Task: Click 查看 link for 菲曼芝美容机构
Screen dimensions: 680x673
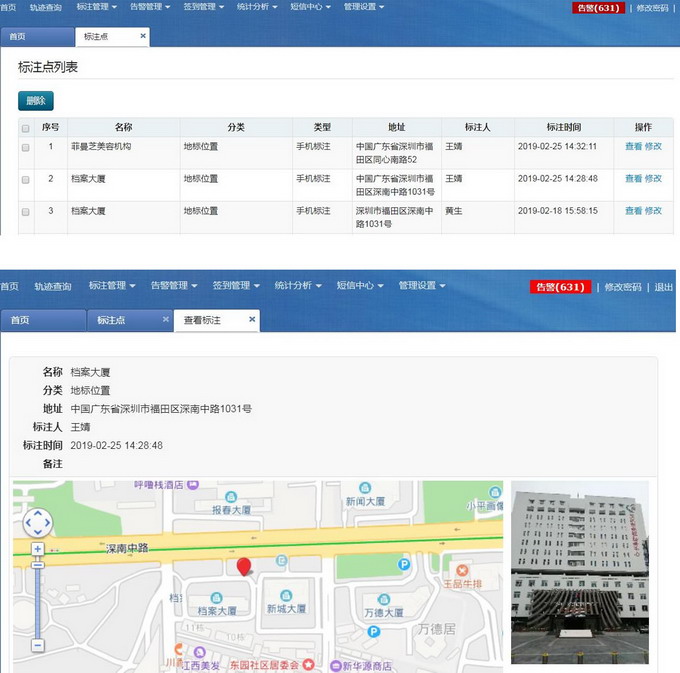Action: pos(633,146)
